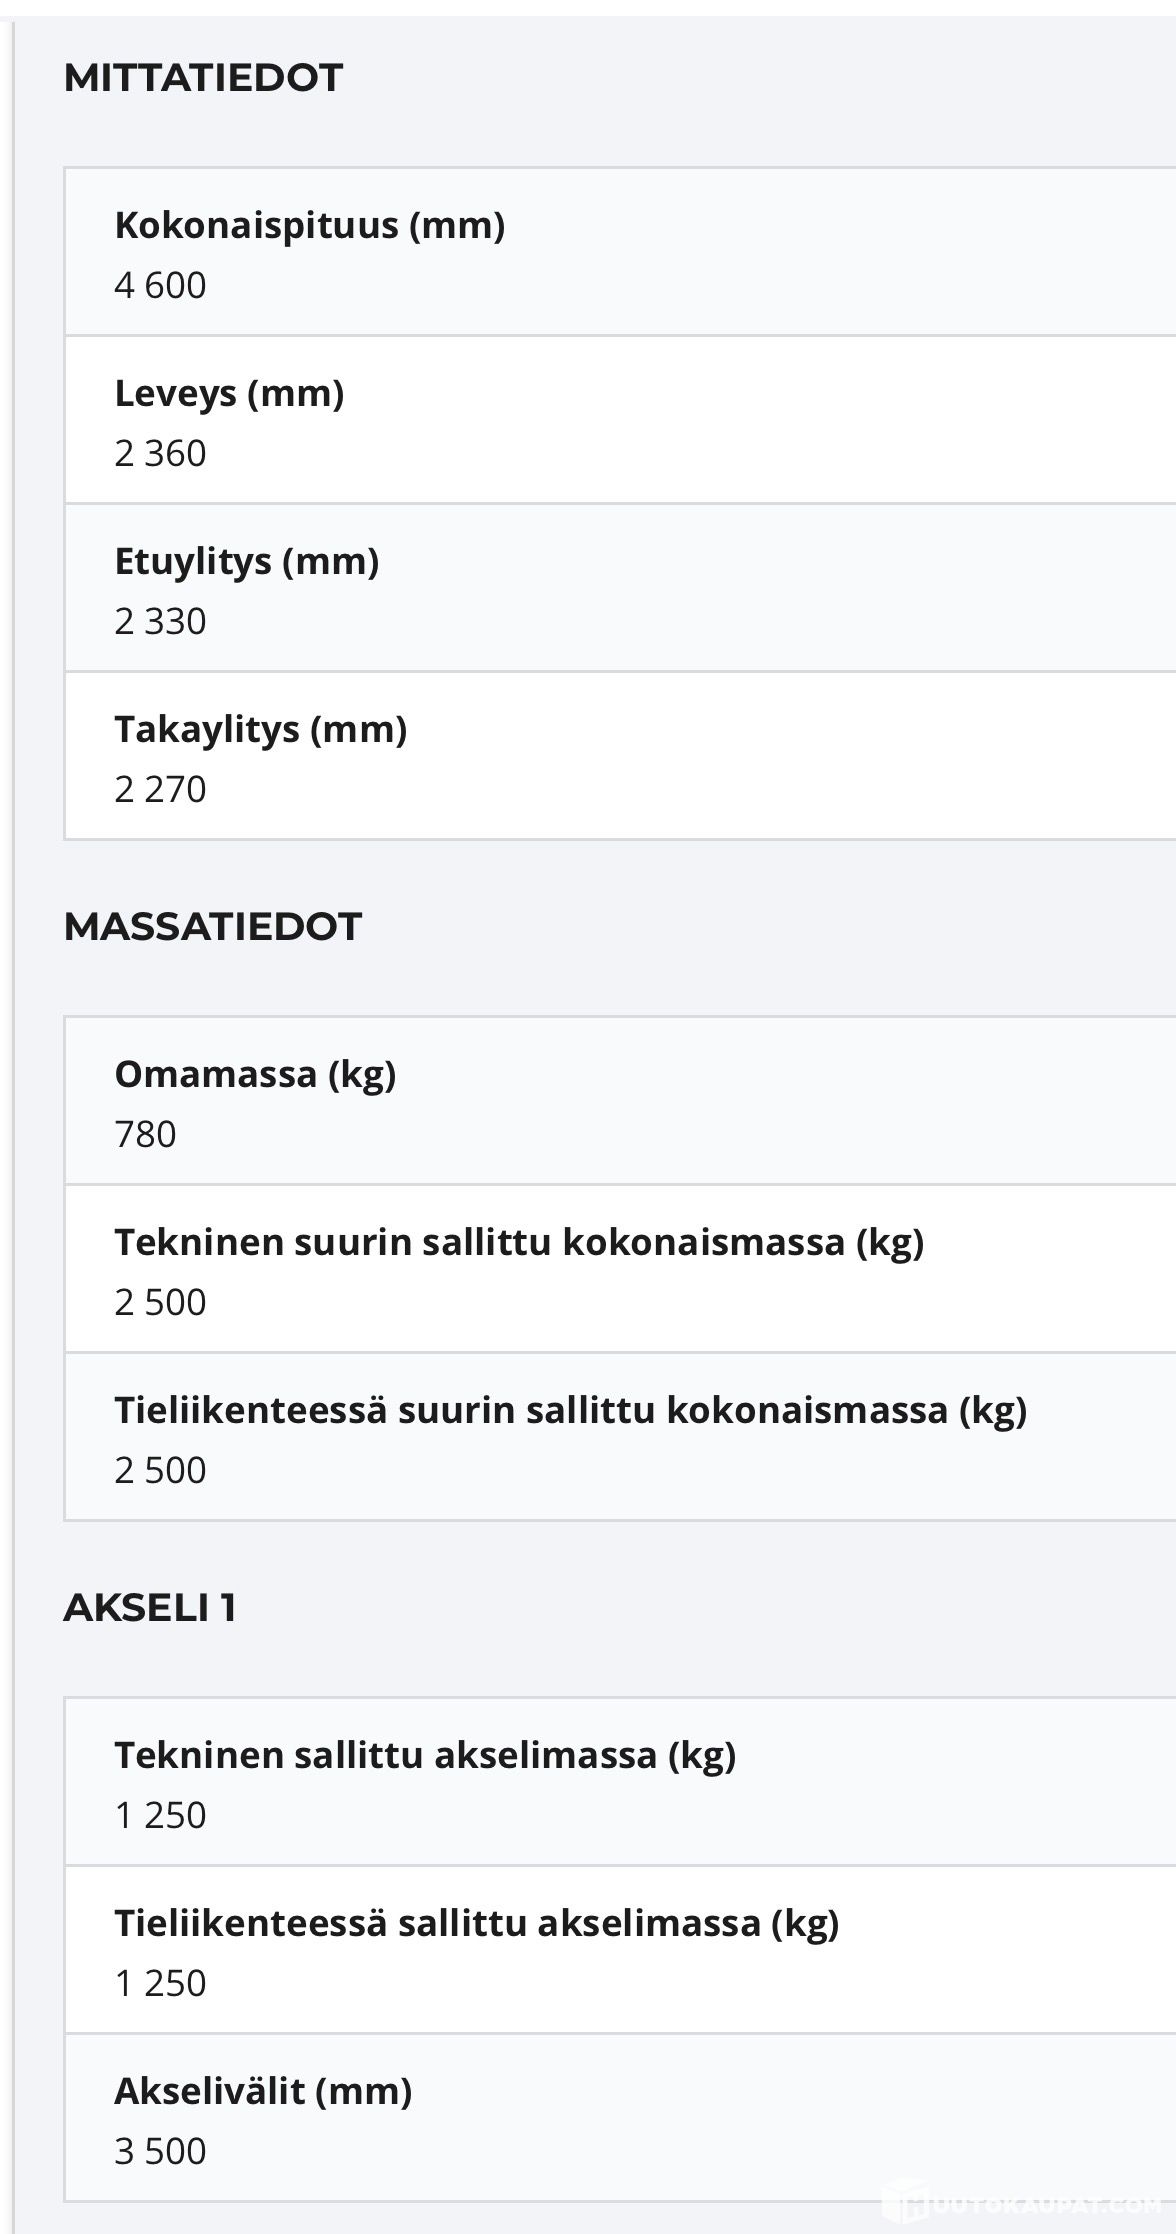The height and width of the screenshot is (2234, 1176).
Task: Click the Takaylitys (mm) label
Action: point(260,730)
